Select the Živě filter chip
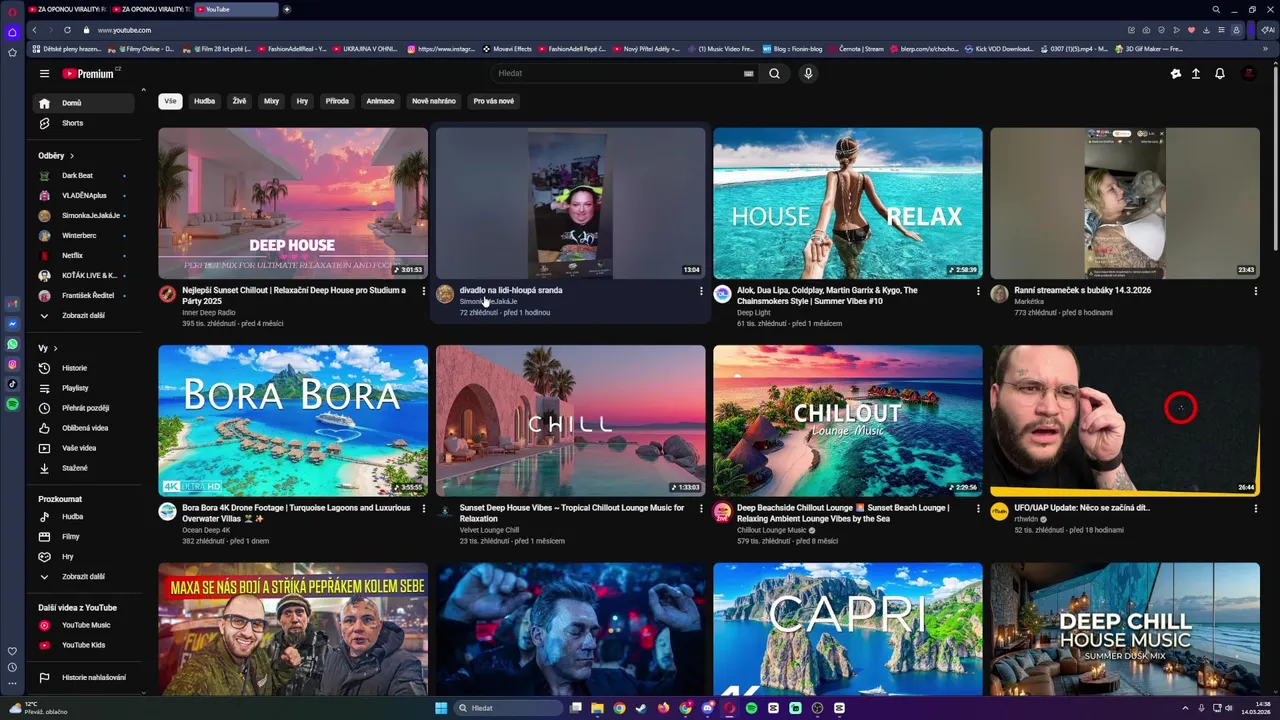This screenshot has height=720, width=1280. pos(239,101)
